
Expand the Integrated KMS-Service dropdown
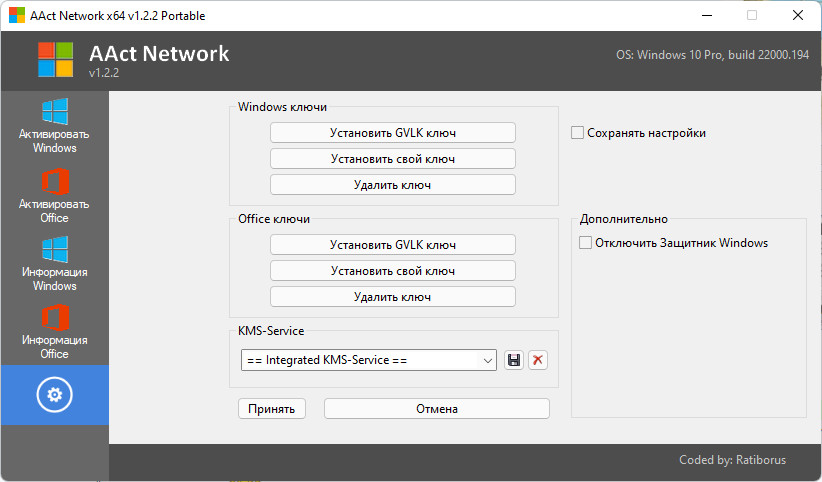point(368,360)
